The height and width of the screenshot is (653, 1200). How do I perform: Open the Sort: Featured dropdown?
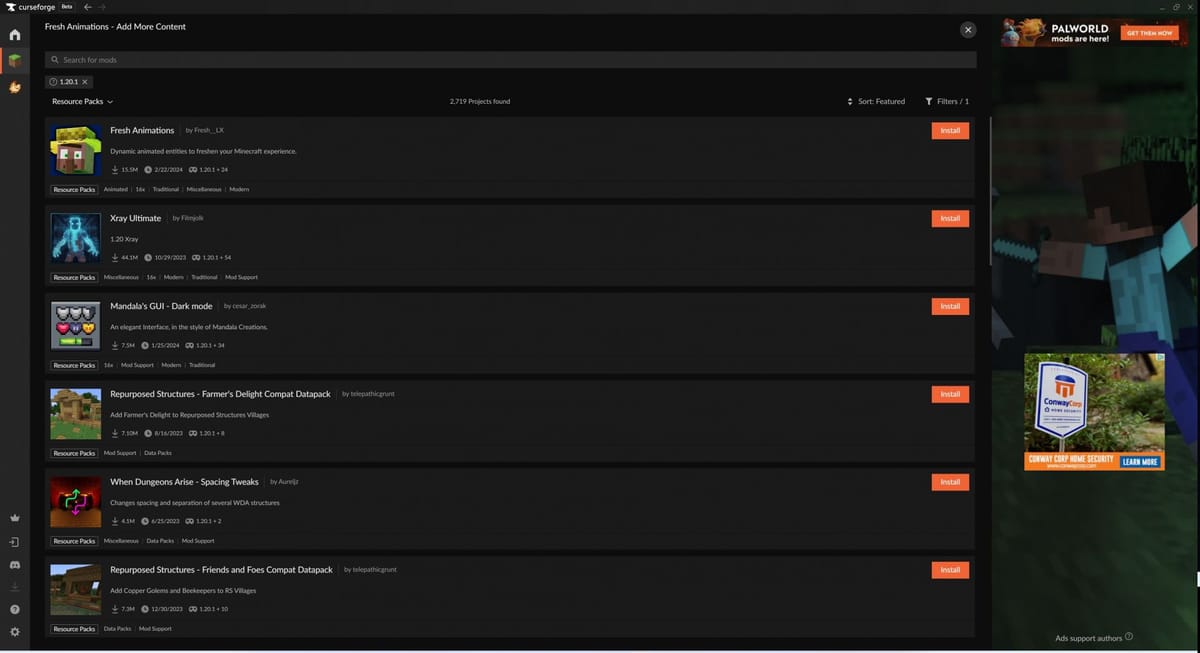pyautogui.click(x=875, y=101)
